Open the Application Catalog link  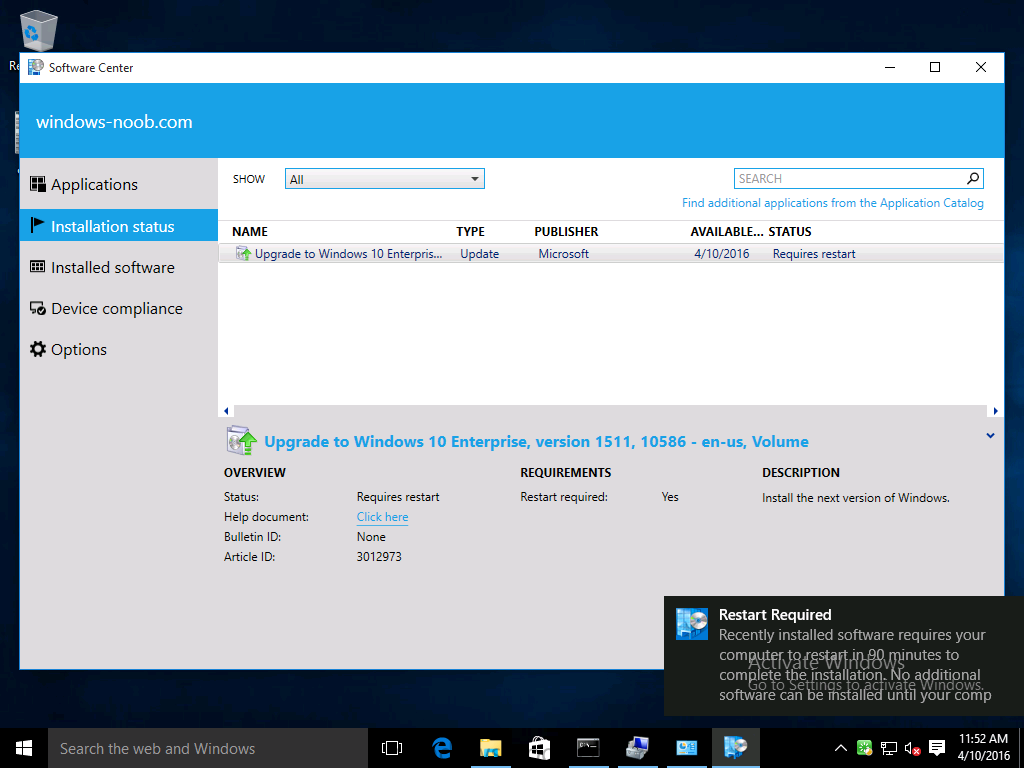pos(833,203)
